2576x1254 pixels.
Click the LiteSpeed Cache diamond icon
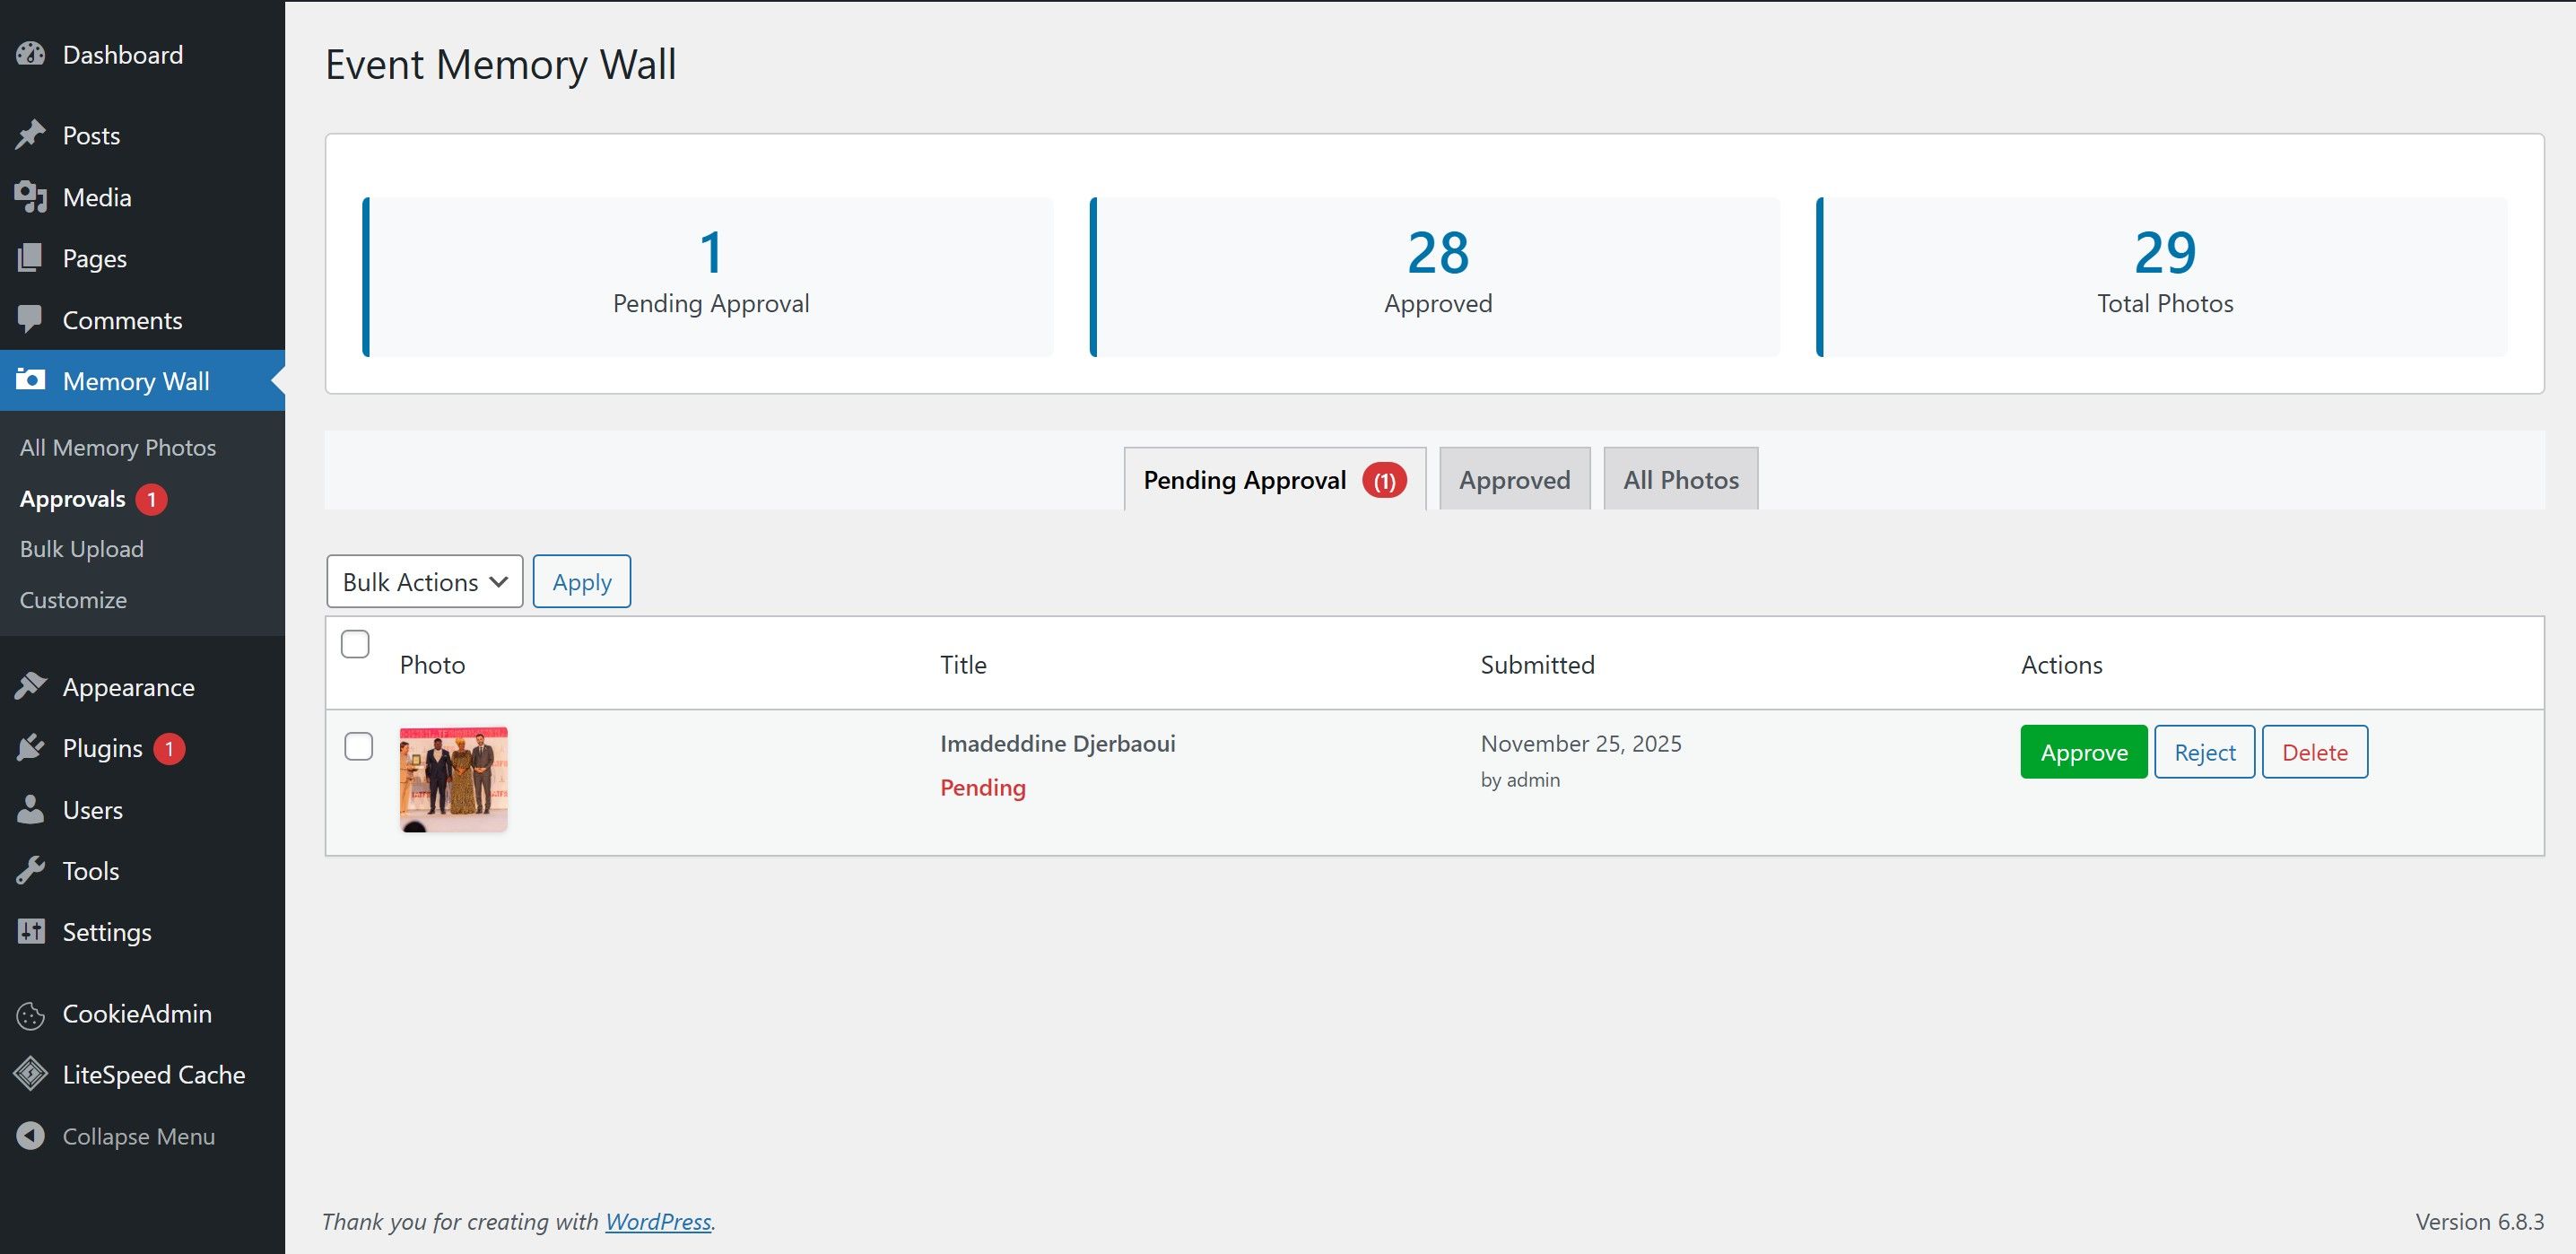tap(31, 1074)
